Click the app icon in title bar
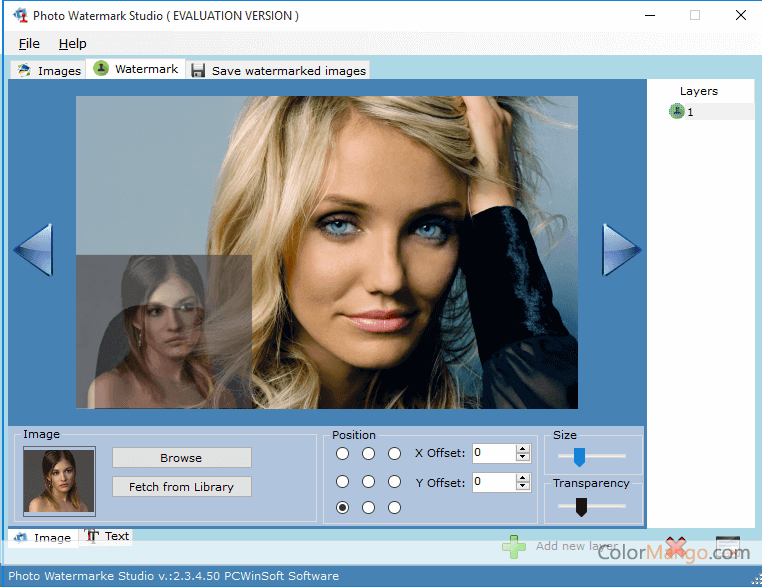The image size is (762, 587). [x=19, y=16]
